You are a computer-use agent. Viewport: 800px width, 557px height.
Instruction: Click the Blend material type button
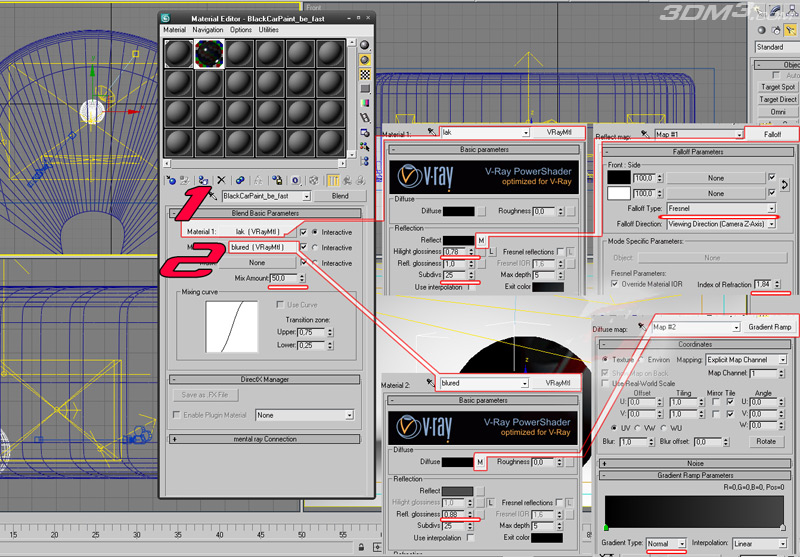coord(339,197)
